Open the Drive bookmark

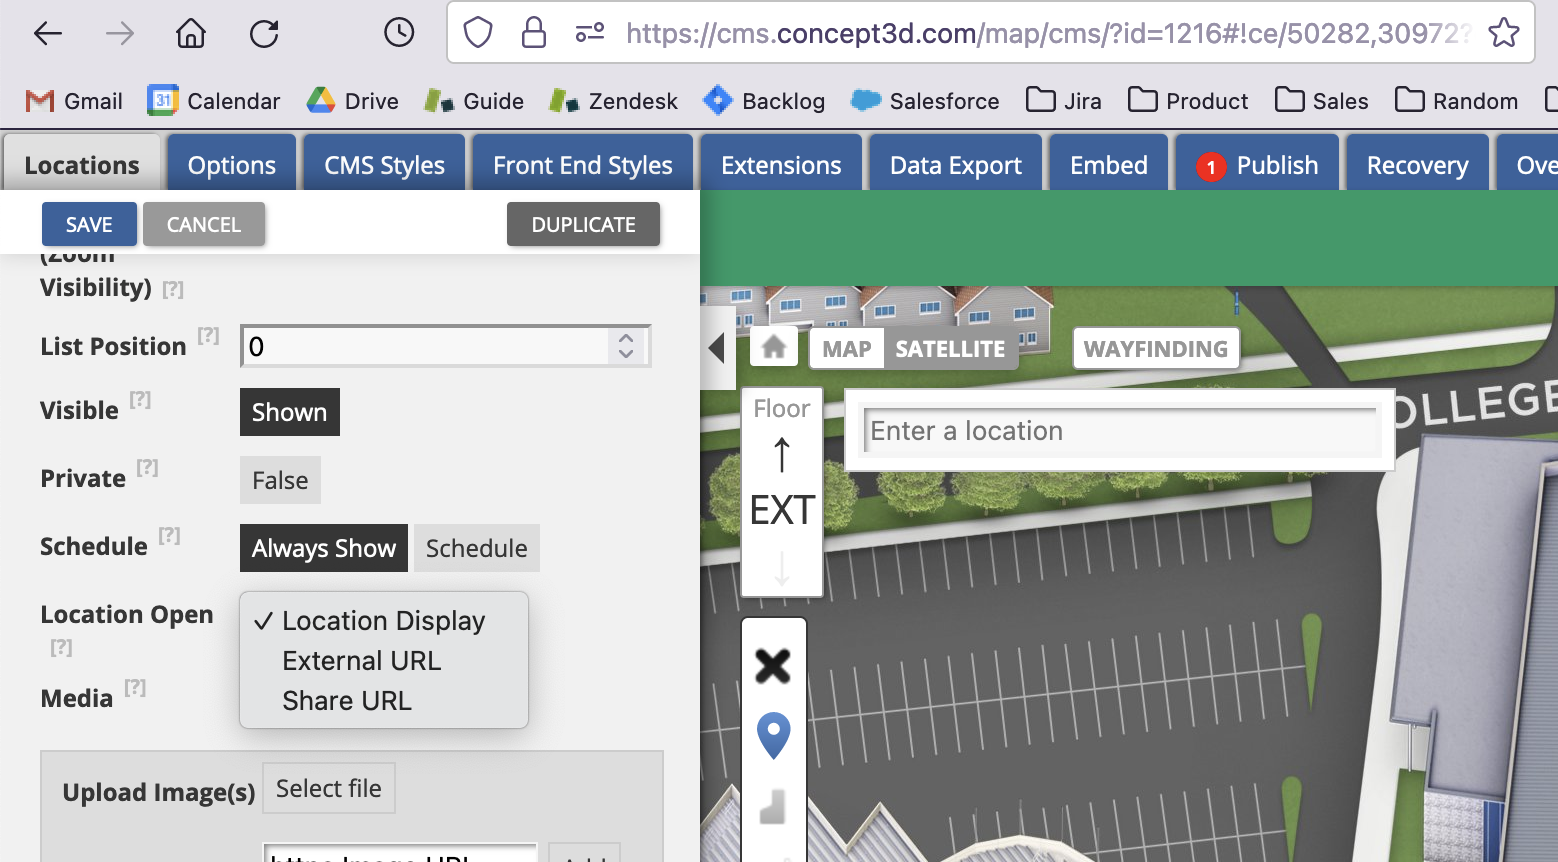(352, 101)
